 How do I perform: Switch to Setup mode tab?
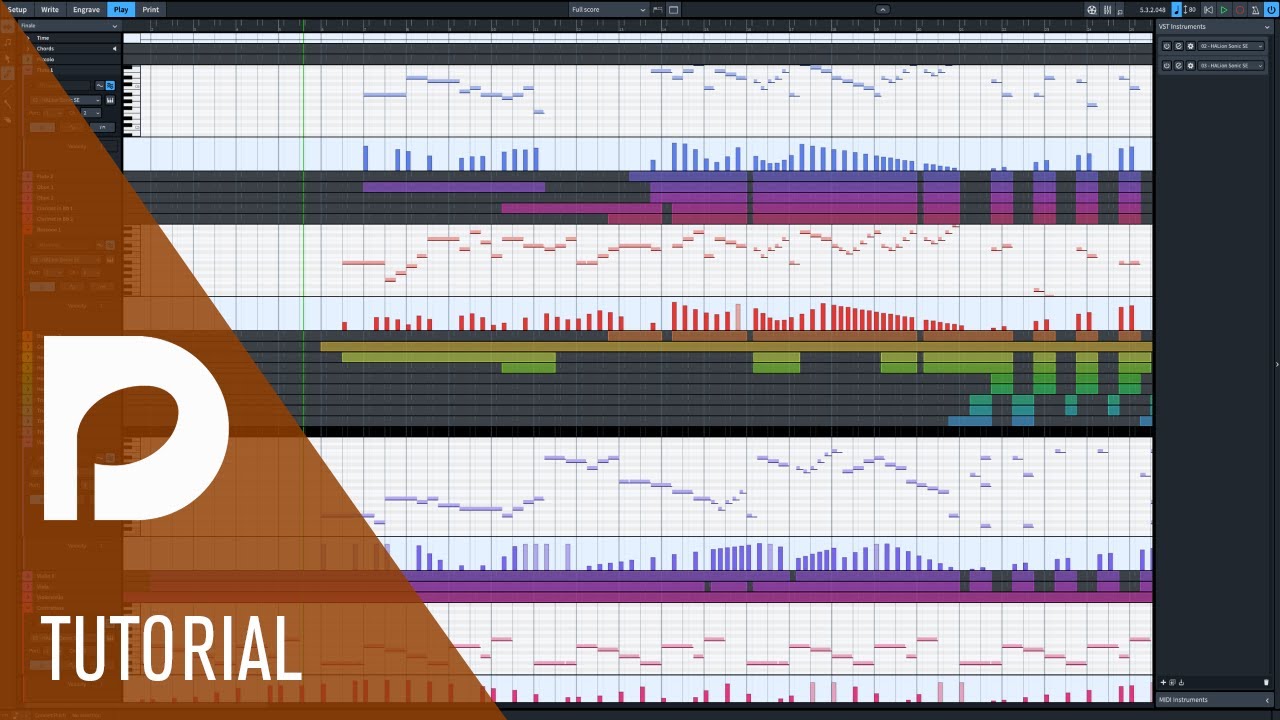(17, 9)
